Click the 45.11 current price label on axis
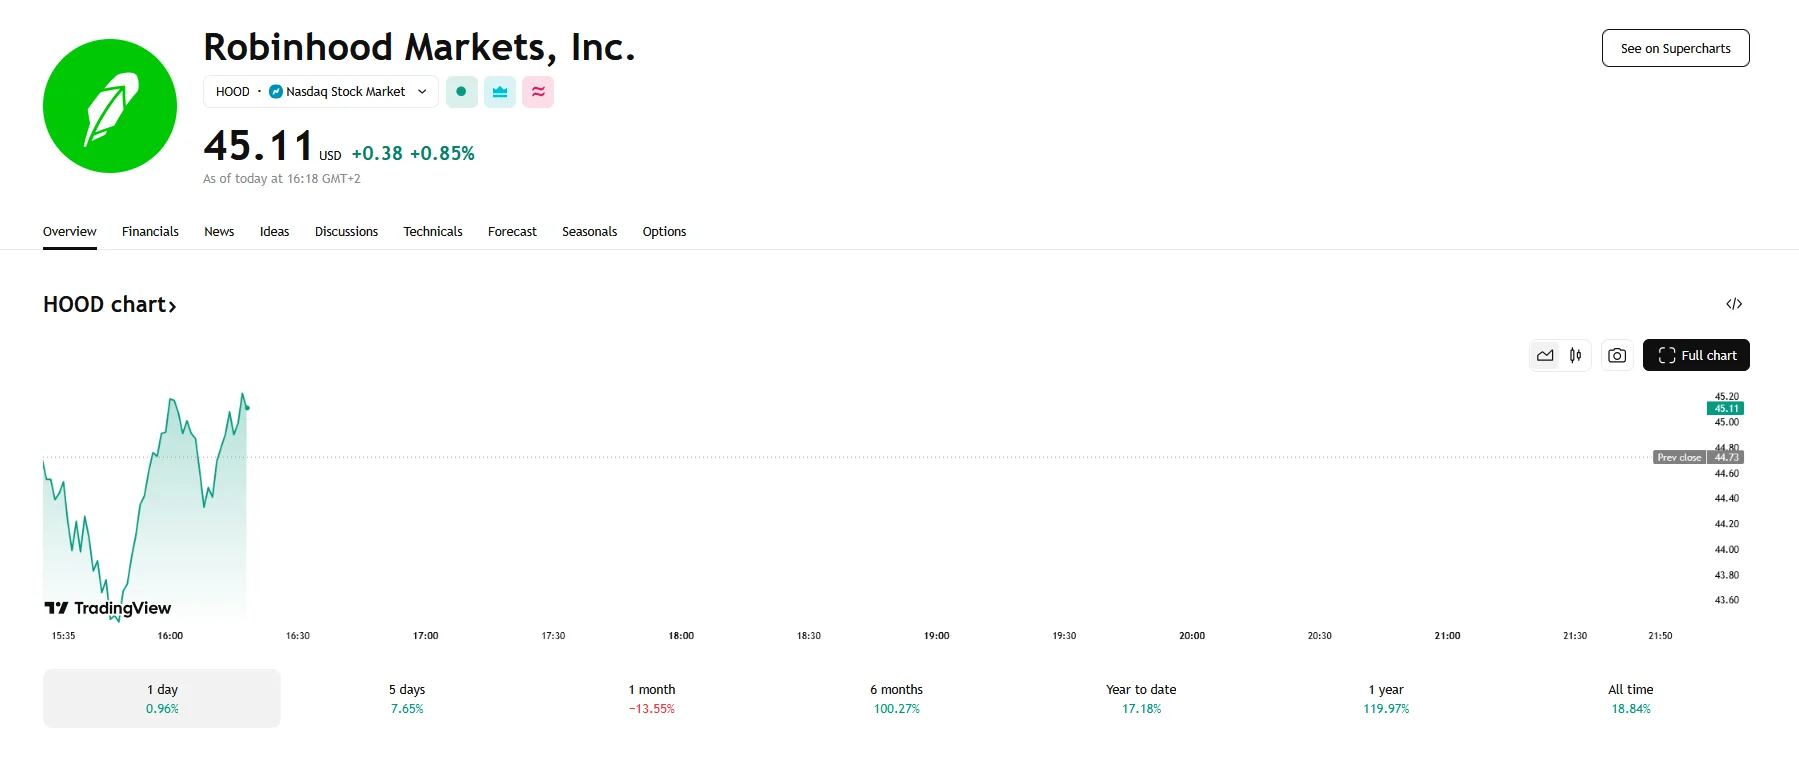The width and height of the screenshot is (1799, 761). pos(1726,408)
